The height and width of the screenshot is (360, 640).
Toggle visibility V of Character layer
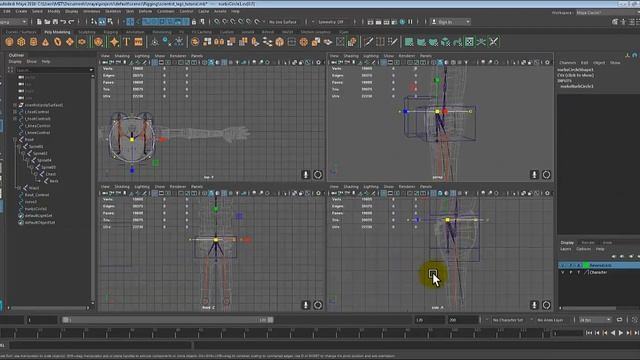563,272
